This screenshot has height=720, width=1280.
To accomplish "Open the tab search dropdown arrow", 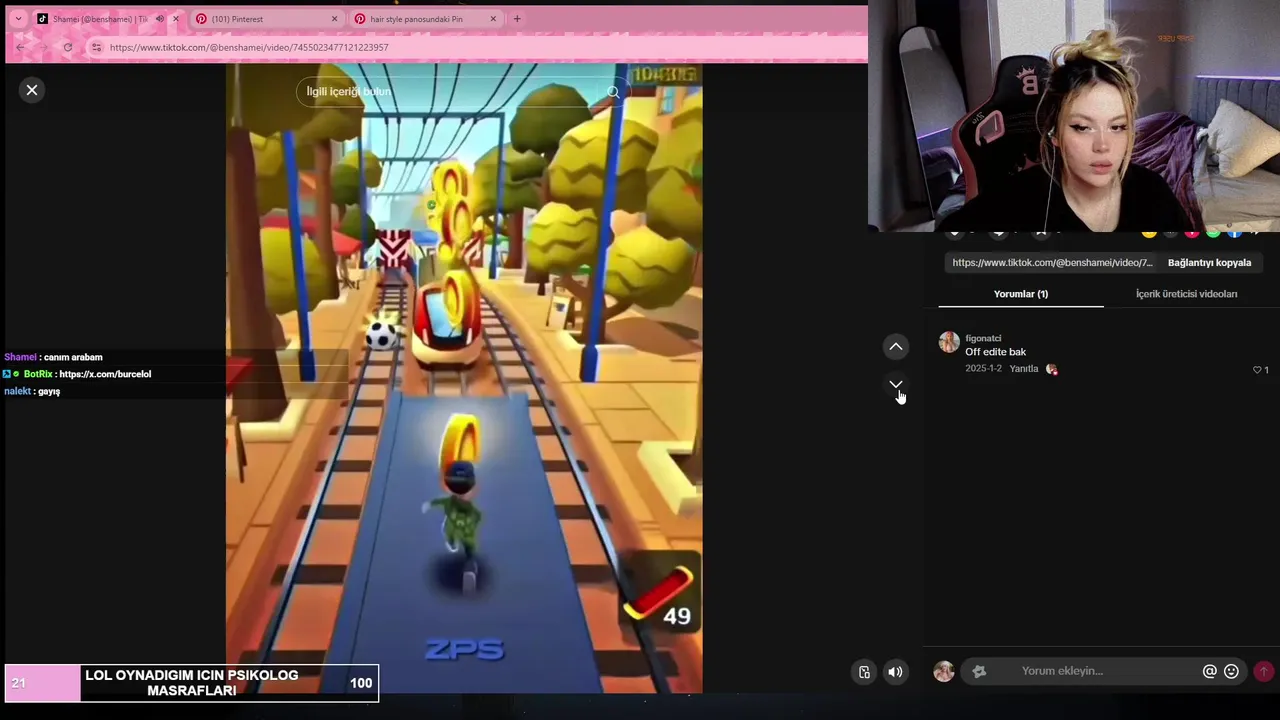I will pyautogui.click(x=18, y=19).
